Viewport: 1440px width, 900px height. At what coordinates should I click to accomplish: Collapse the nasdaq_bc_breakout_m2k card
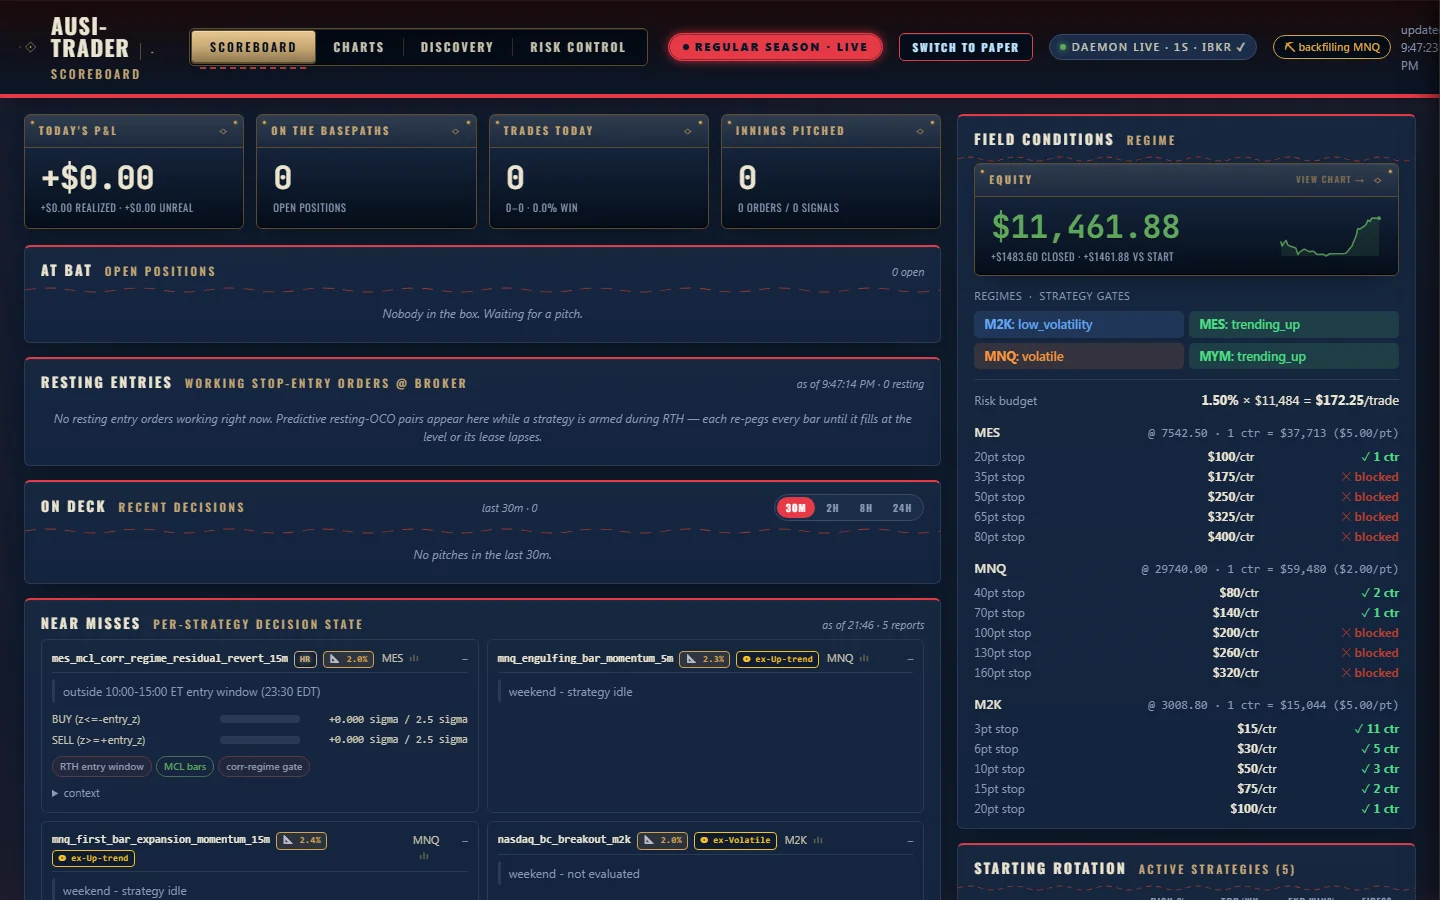[x=910, y=841]
